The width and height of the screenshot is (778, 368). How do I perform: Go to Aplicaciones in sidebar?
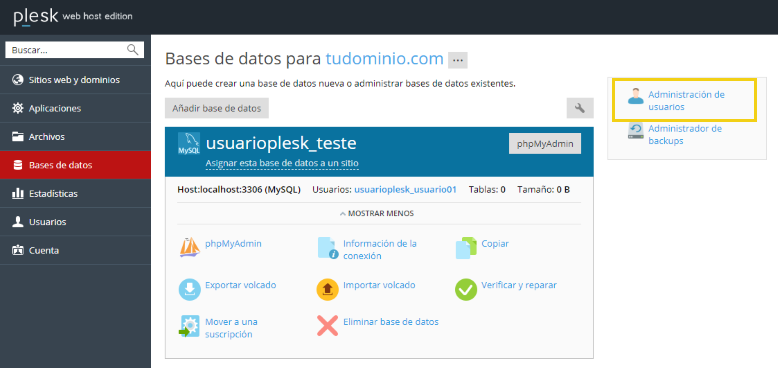coord(75,108)
